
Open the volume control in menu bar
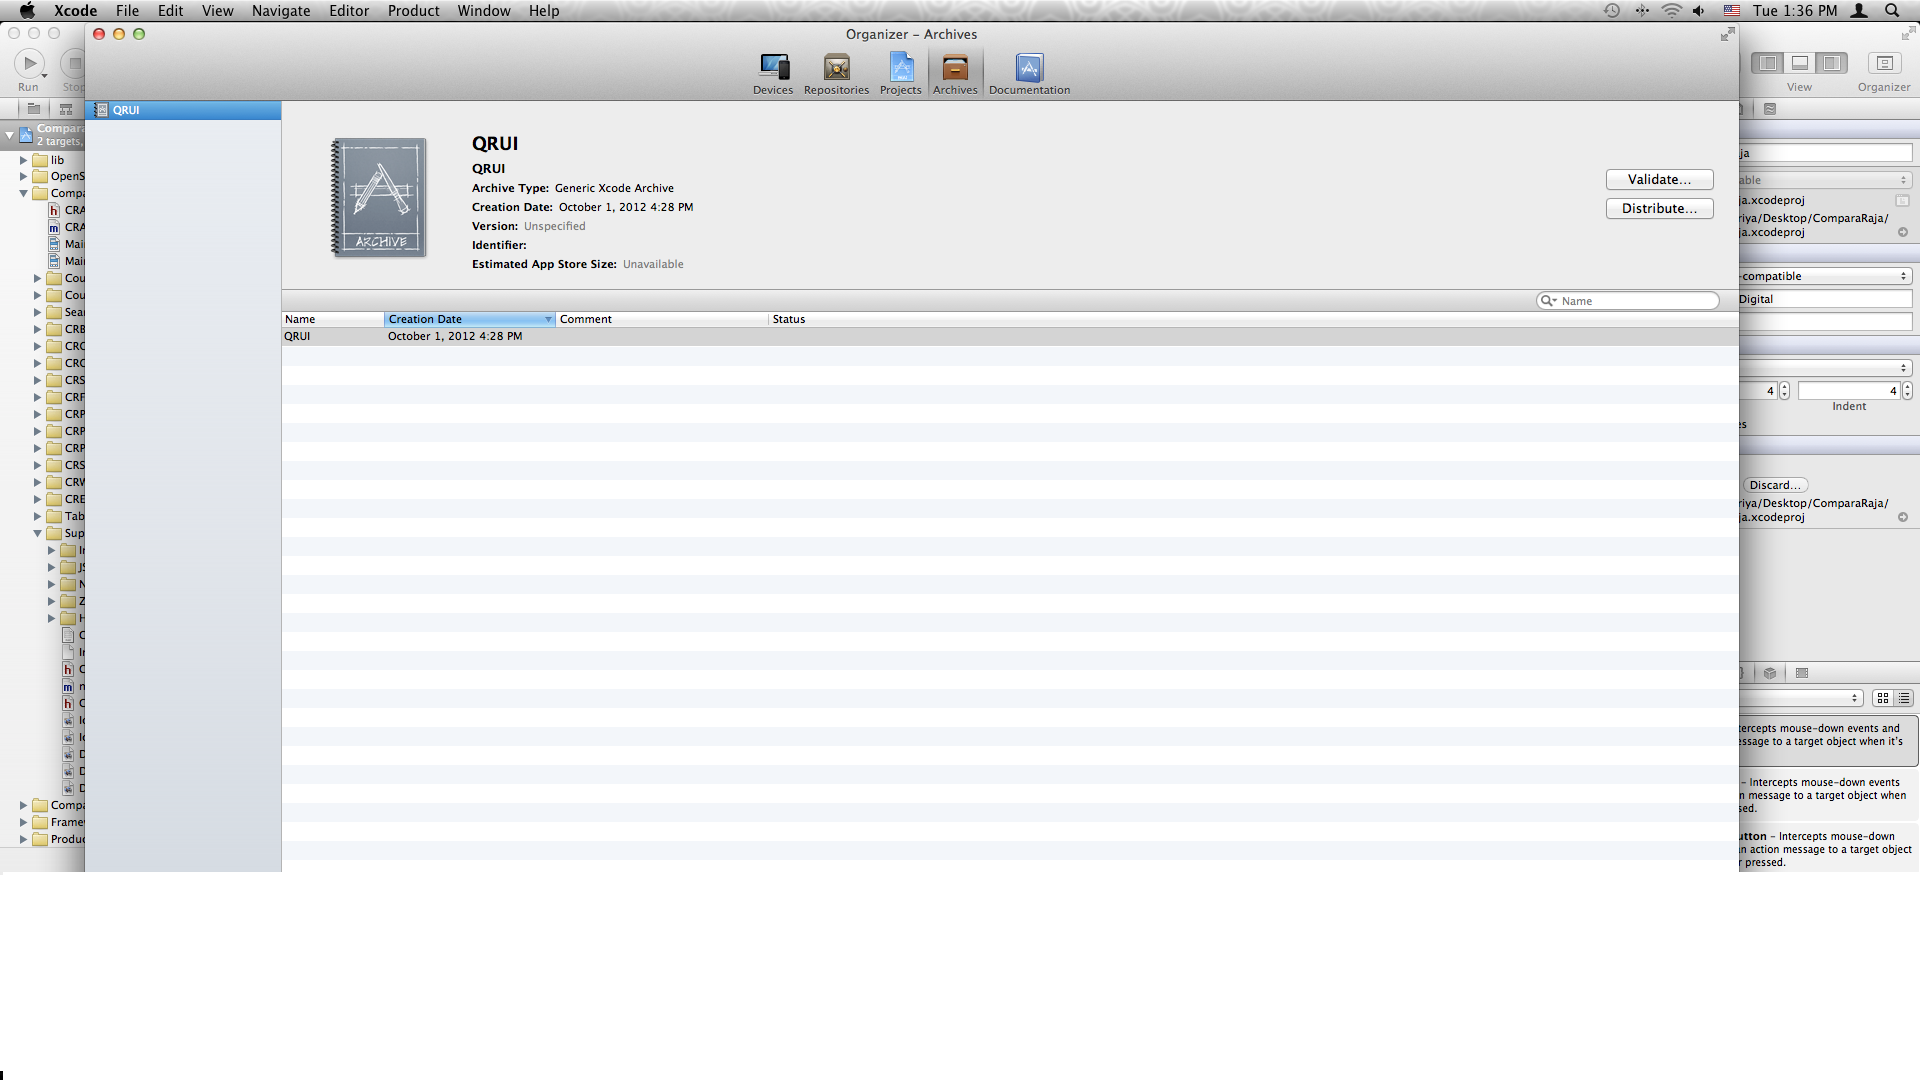(1699, 11)
